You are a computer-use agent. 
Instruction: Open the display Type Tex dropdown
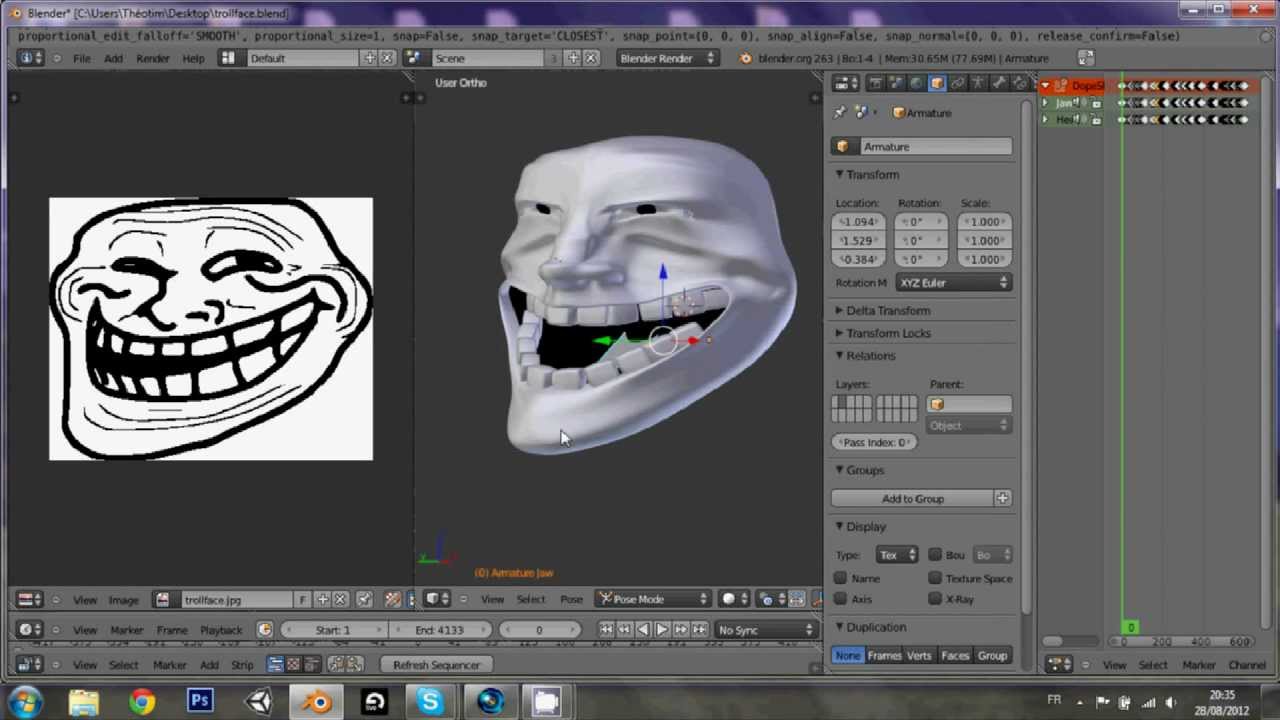pos(897,555)
